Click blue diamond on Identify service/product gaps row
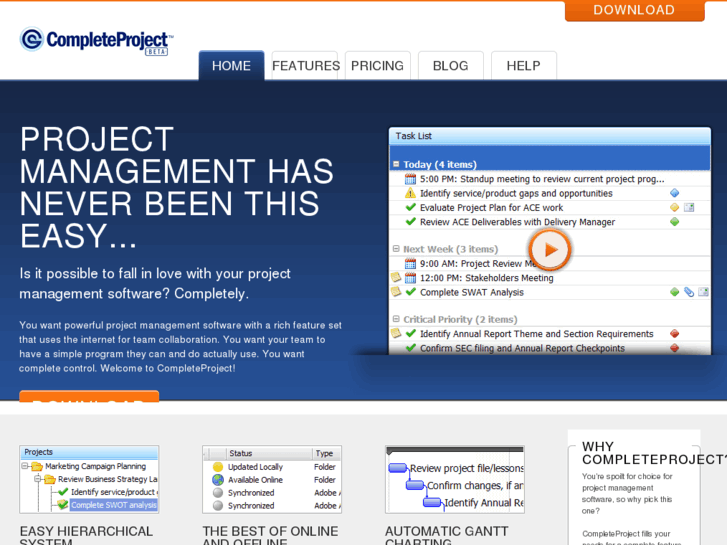The width and height of the screenshot is (727, 545). [675, 193]
